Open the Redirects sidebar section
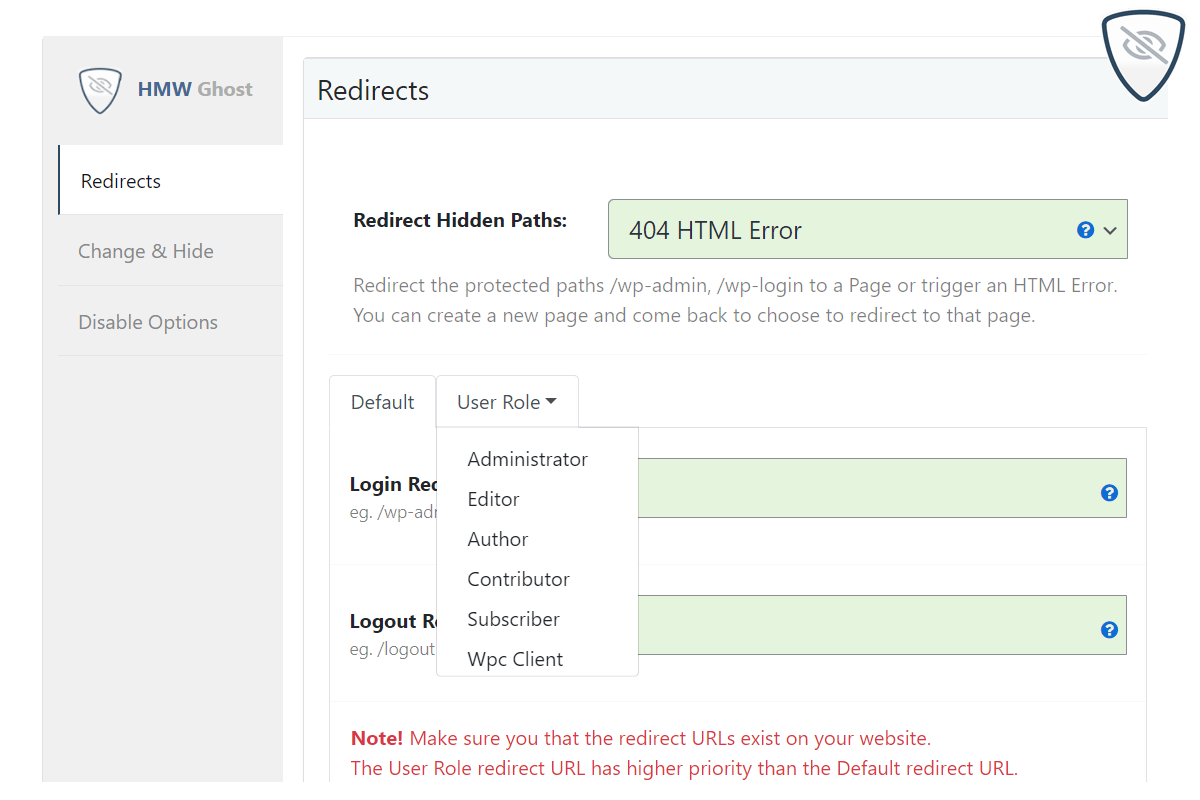This screenshot has height=800, width=1200. click(121, 181)
